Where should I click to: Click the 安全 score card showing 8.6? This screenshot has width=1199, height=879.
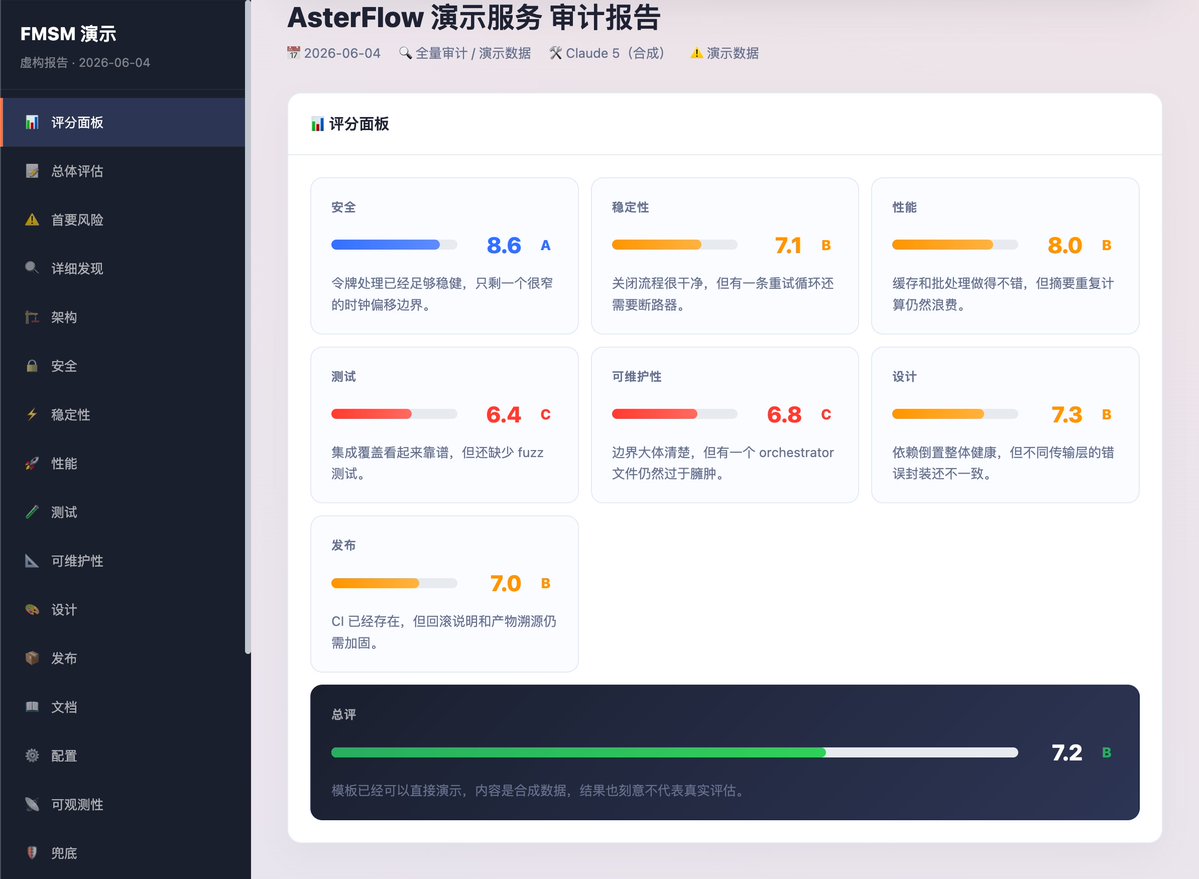pos(444,256)
